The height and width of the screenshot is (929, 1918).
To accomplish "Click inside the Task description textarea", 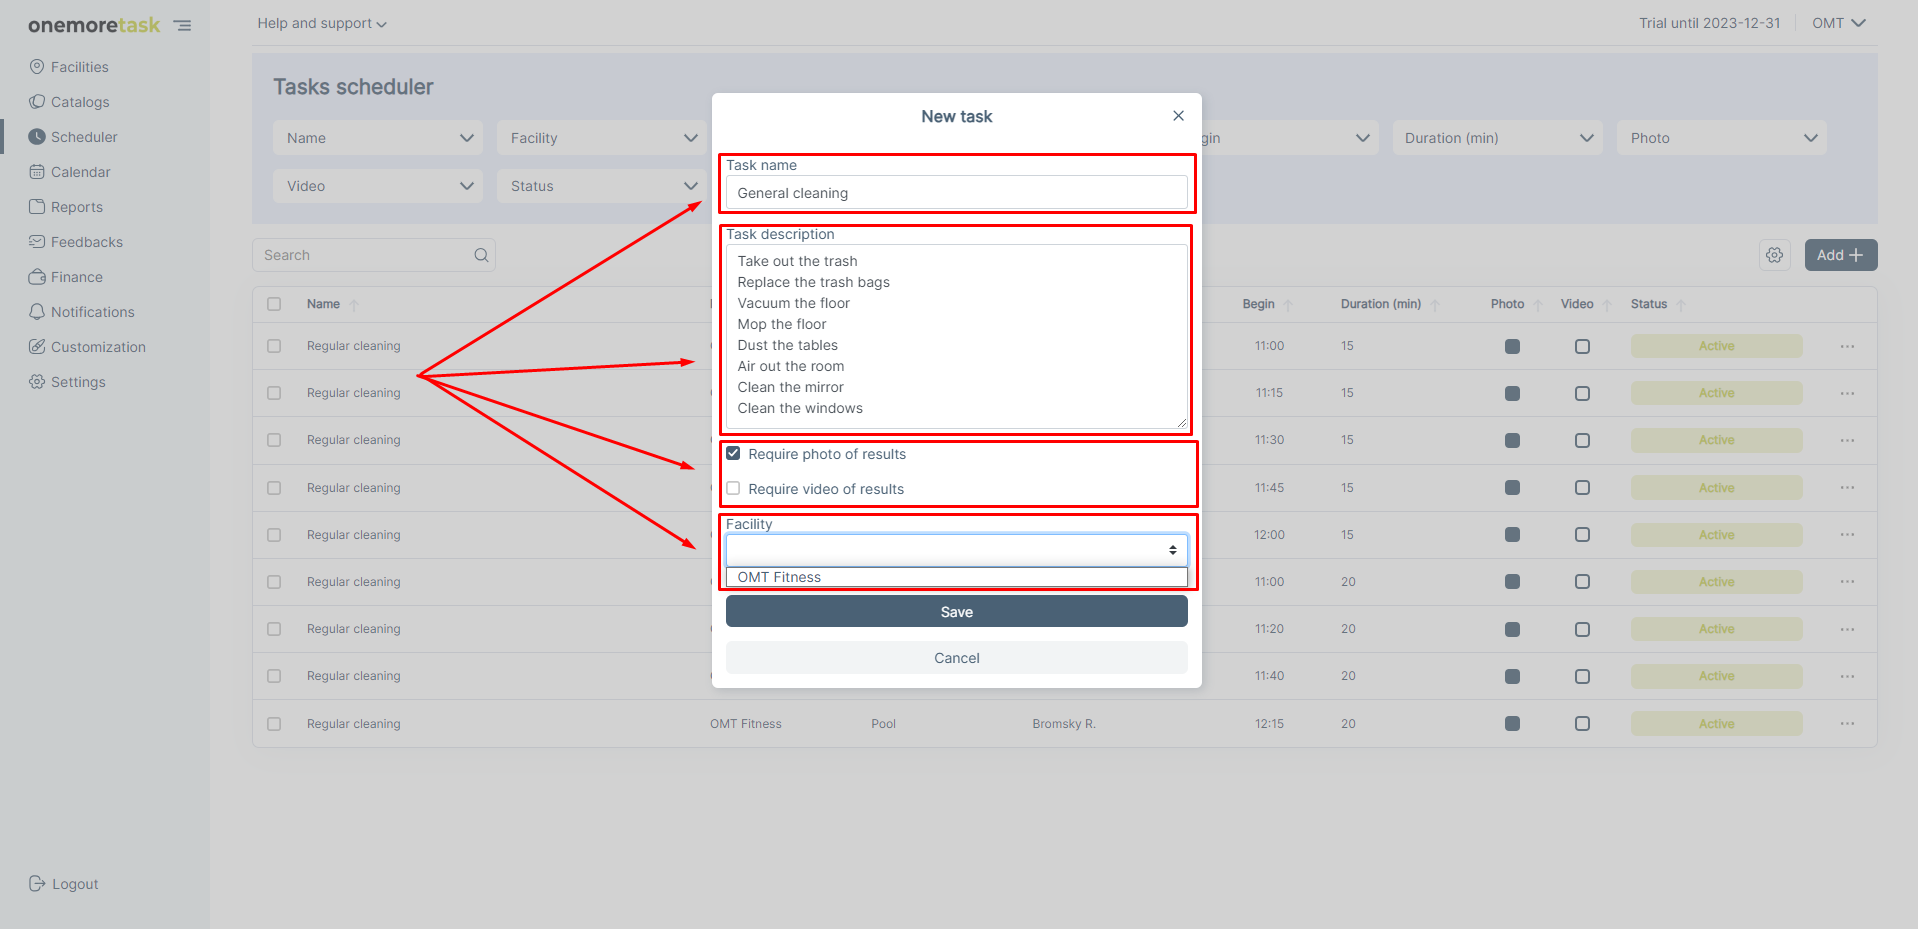I will [957, 337].
